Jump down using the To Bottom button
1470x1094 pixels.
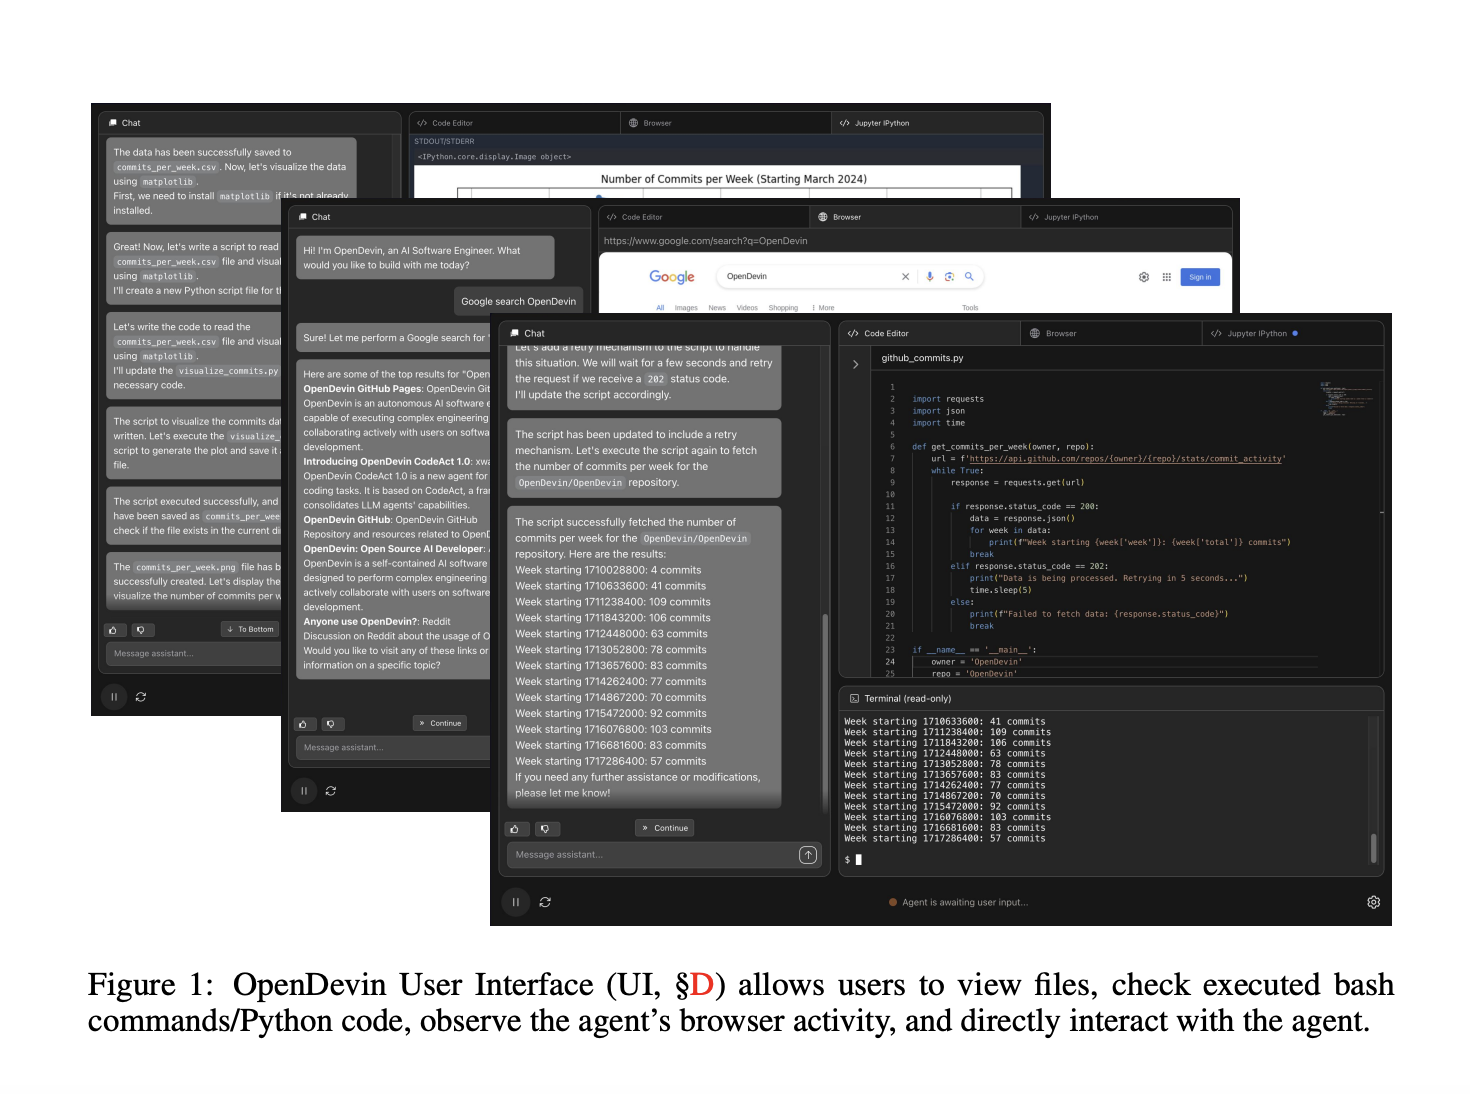(x=249, y=629)
